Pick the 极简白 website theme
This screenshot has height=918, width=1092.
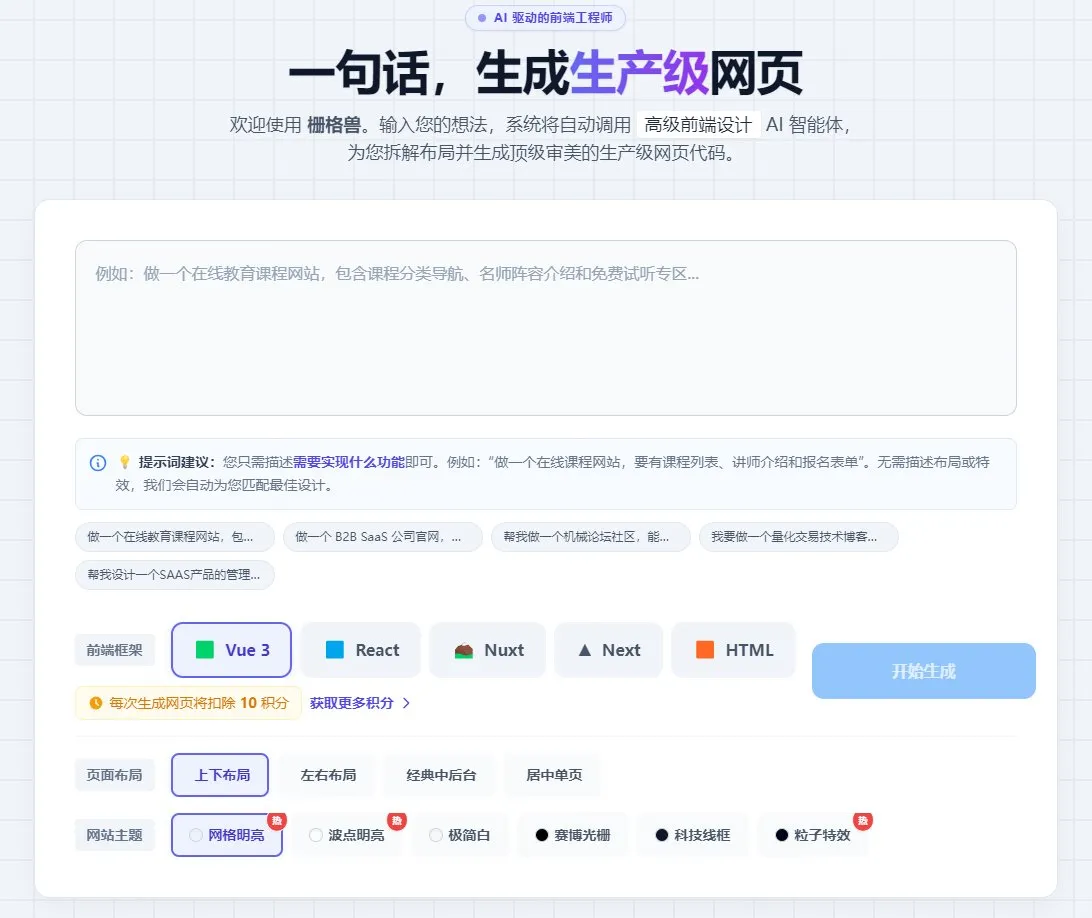(x=460, y=834)
